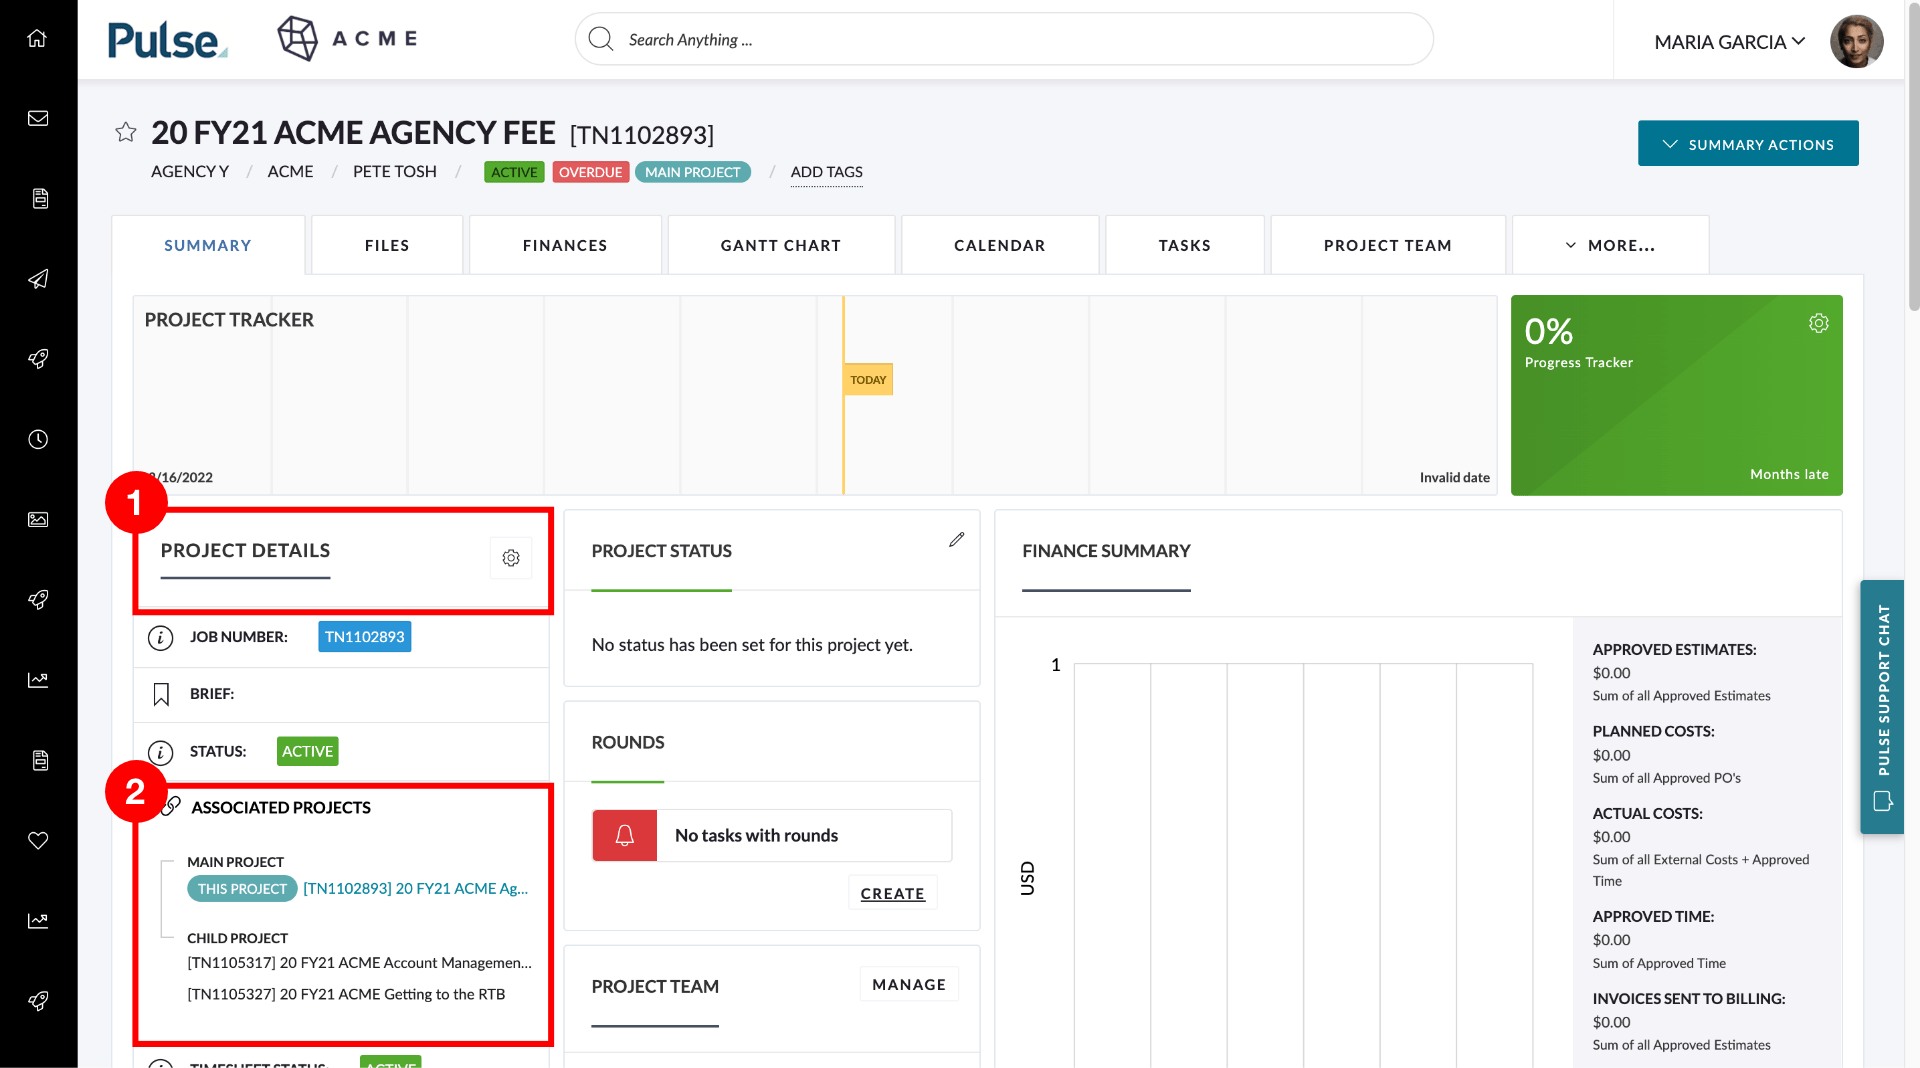Click the Pulse logo
The height and width of the screenshot is (1068, 1920).
coord(167,40)
